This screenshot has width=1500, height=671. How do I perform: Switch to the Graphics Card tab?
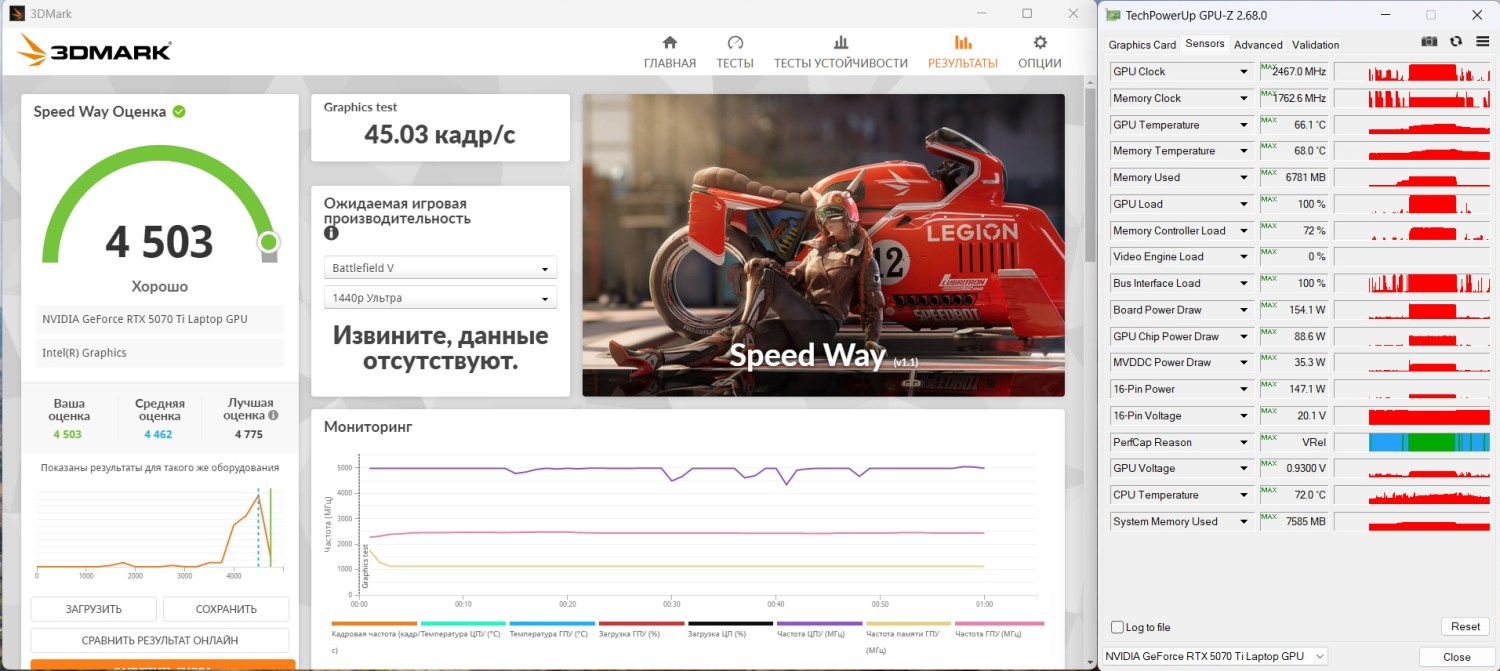pos(1142,44)
